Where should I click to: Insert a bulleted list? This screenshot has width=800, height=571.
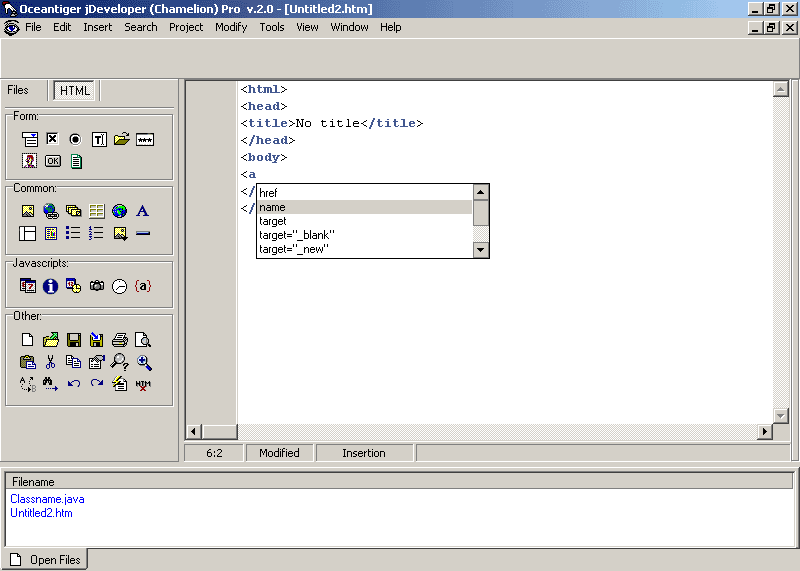click(x=73, y=233)
